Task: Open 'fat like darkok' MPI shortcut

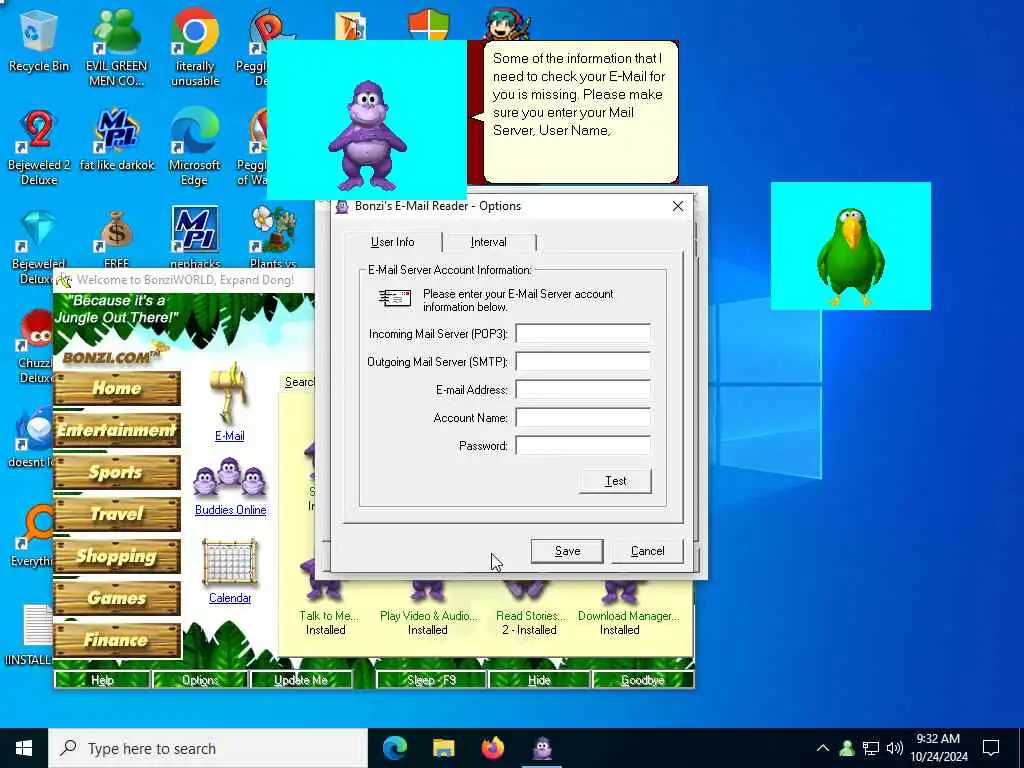Action: click(116, 139)
